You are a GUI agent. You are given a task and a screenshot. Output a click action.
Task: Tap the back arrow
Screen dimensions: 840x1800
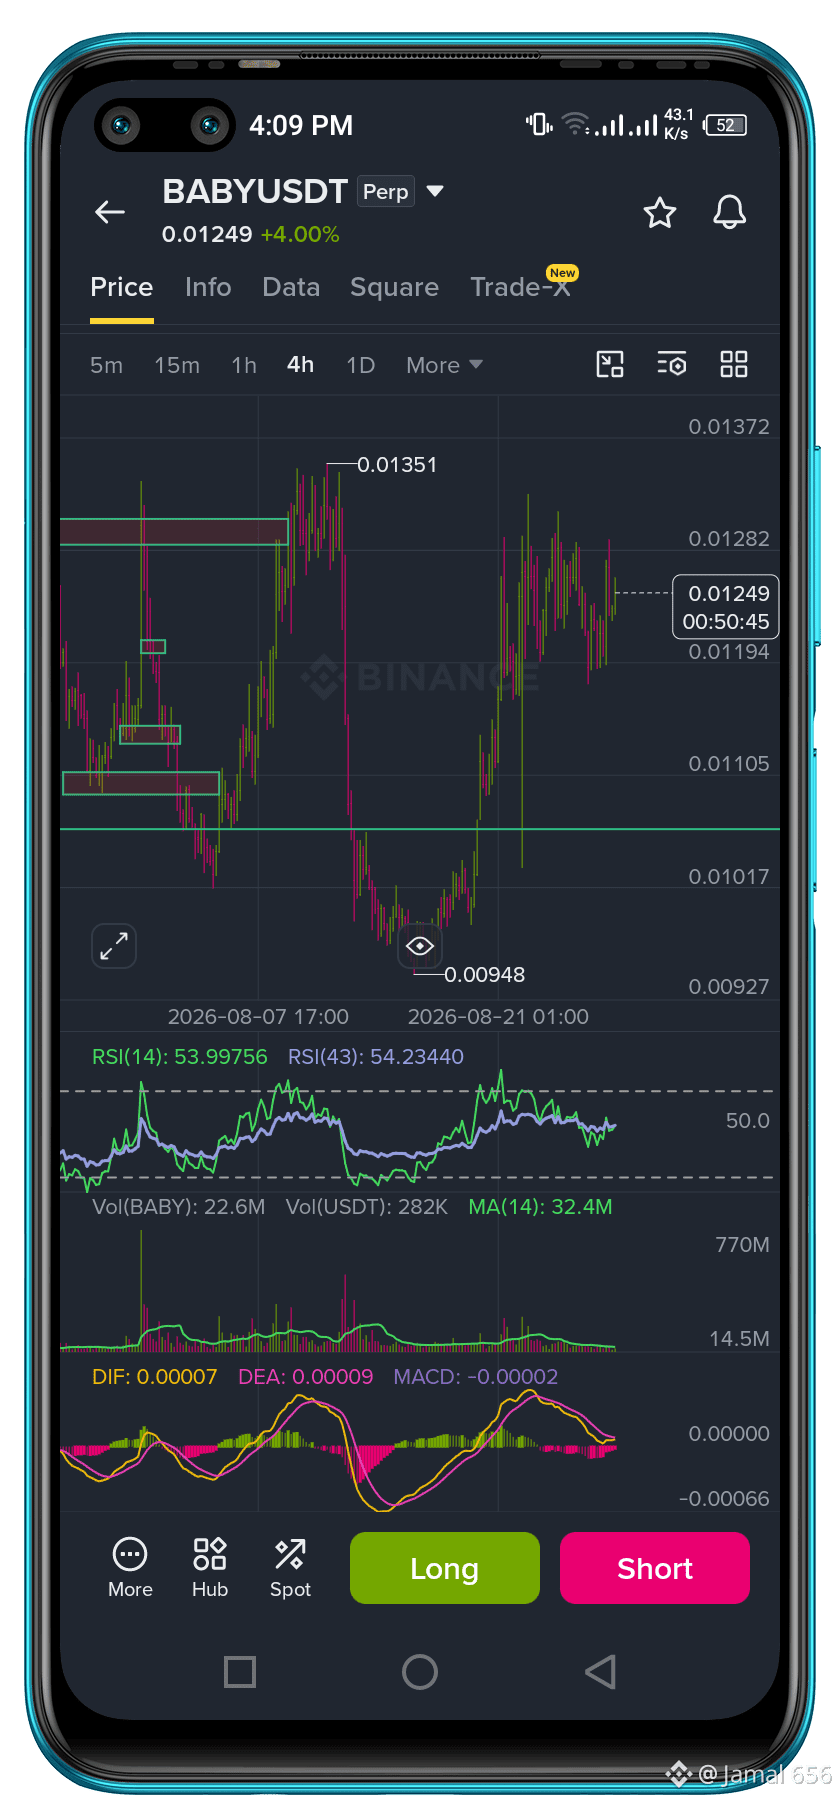[110, 212]
